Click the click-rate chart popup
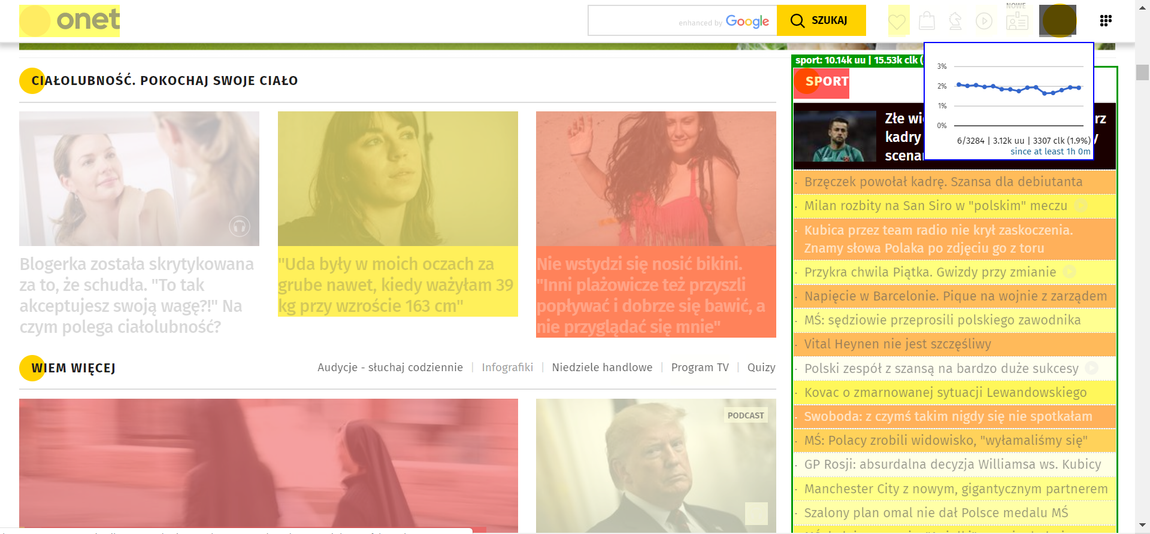 click(1008, 100)
